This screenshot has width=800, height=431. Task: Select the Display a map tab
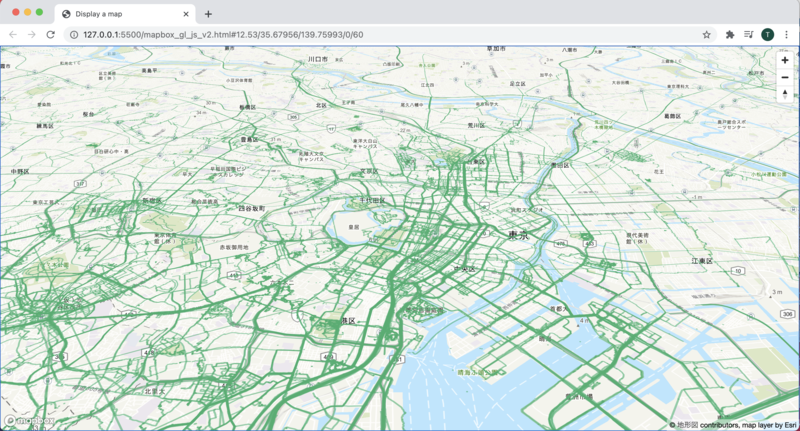pyautogui.click(x=124, y=14)
